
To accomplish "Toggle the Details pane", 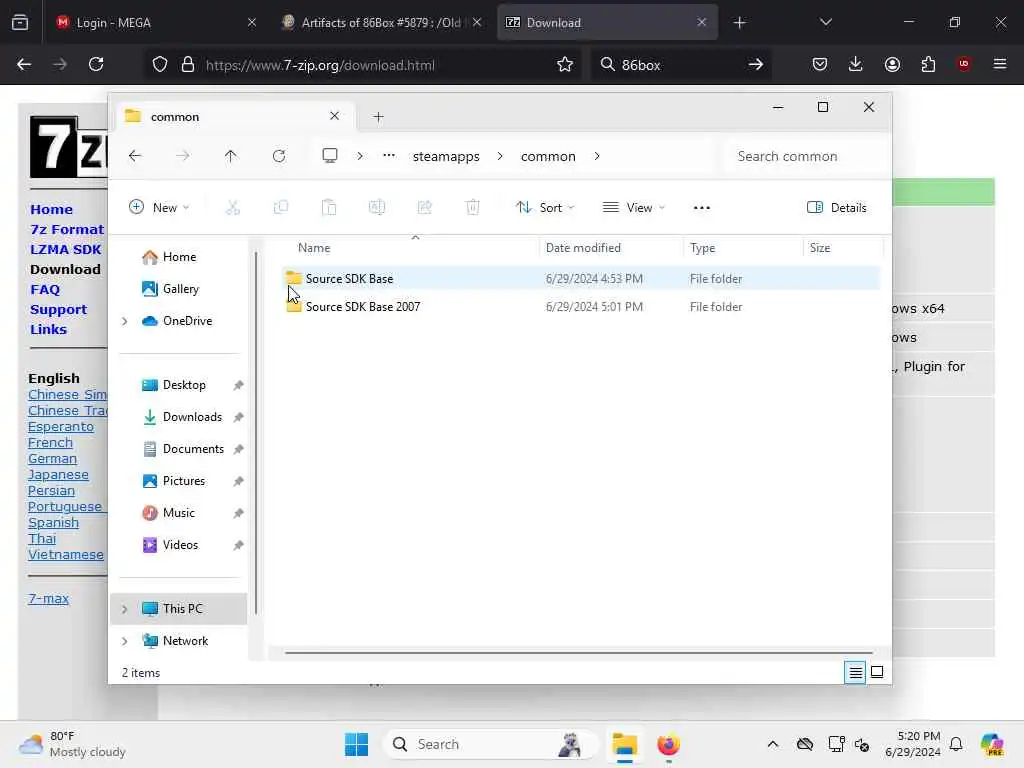I will pyautogui.click(x=837, y=208).
